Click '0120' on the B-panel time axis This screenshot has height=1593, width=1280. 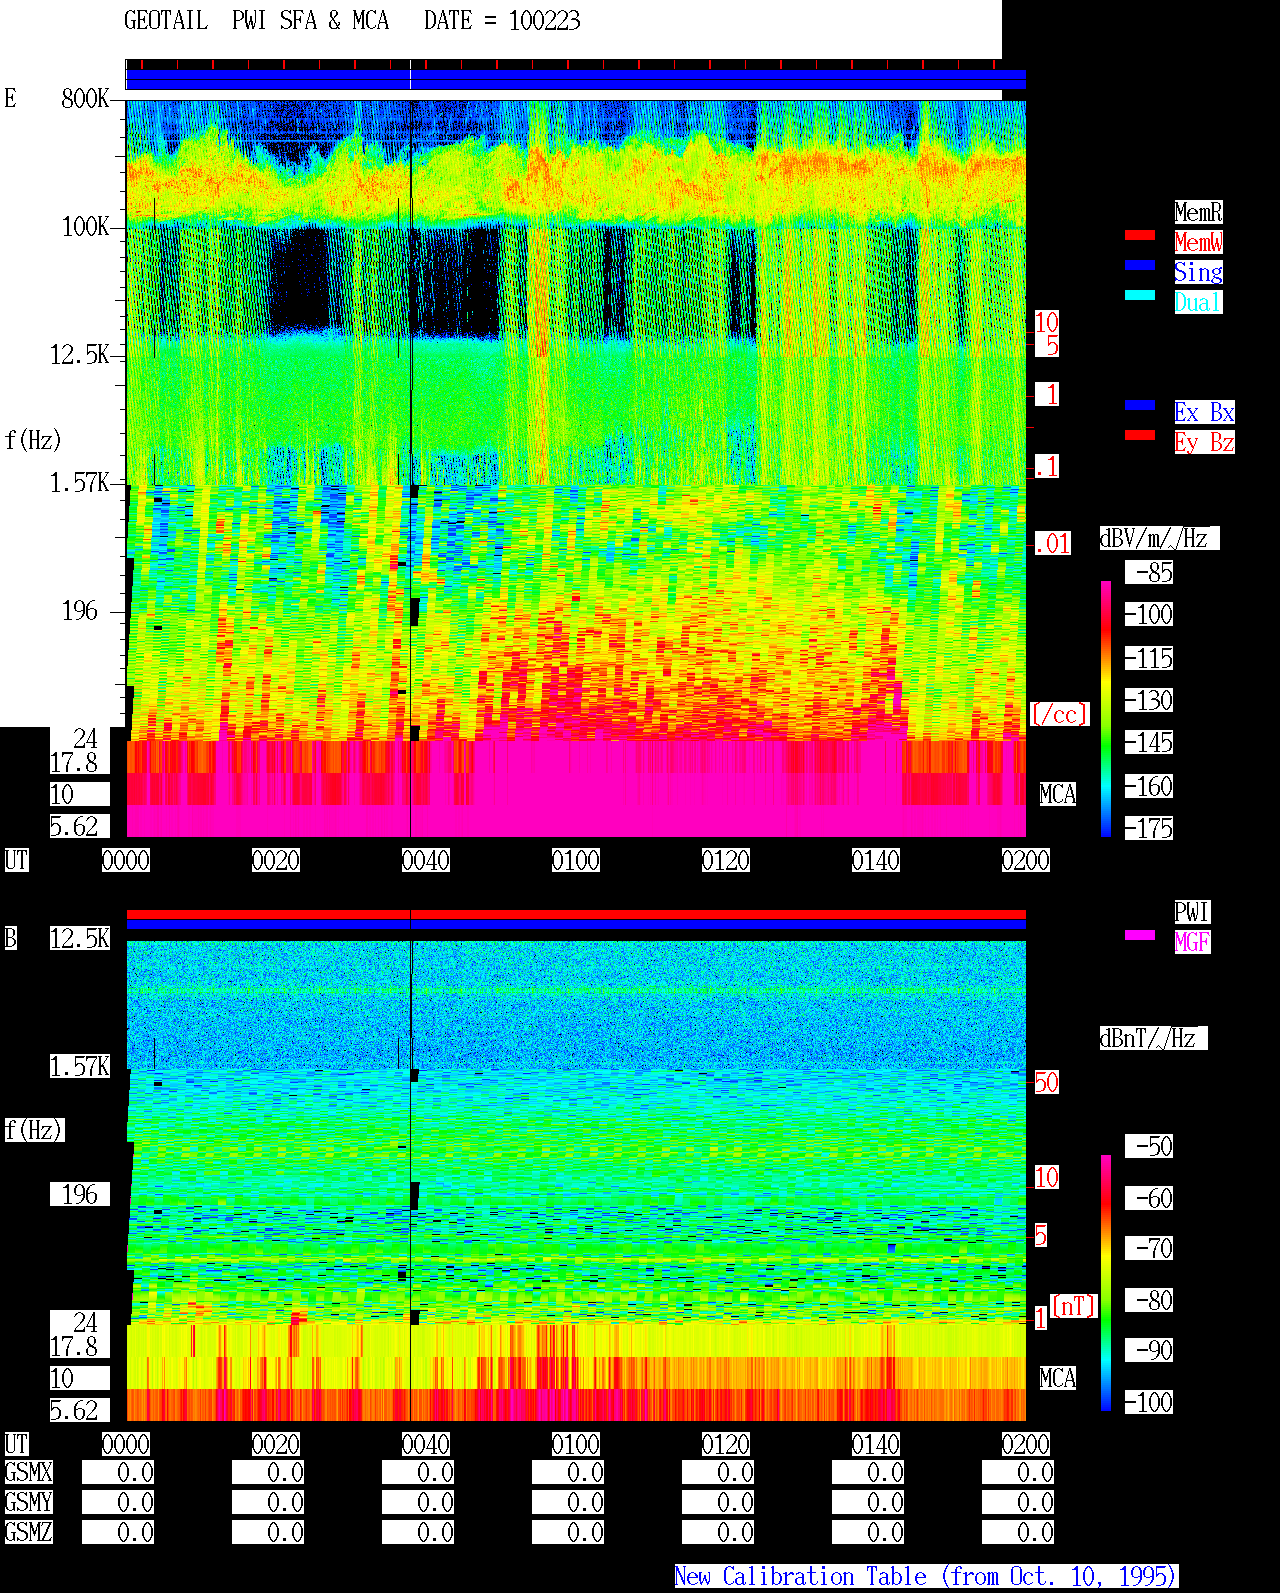726,1444
